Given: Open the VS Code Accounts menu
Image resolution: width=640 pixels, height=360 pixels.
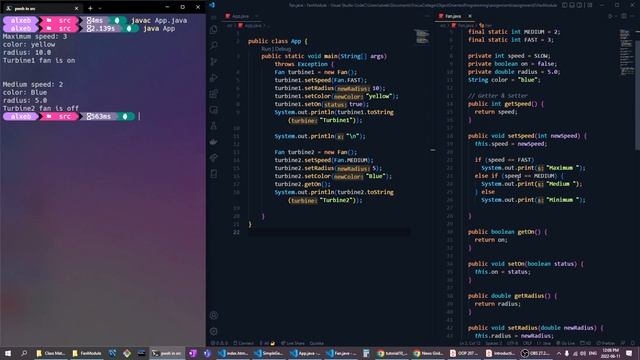Looking at the screenshot, I should [213, 315].
